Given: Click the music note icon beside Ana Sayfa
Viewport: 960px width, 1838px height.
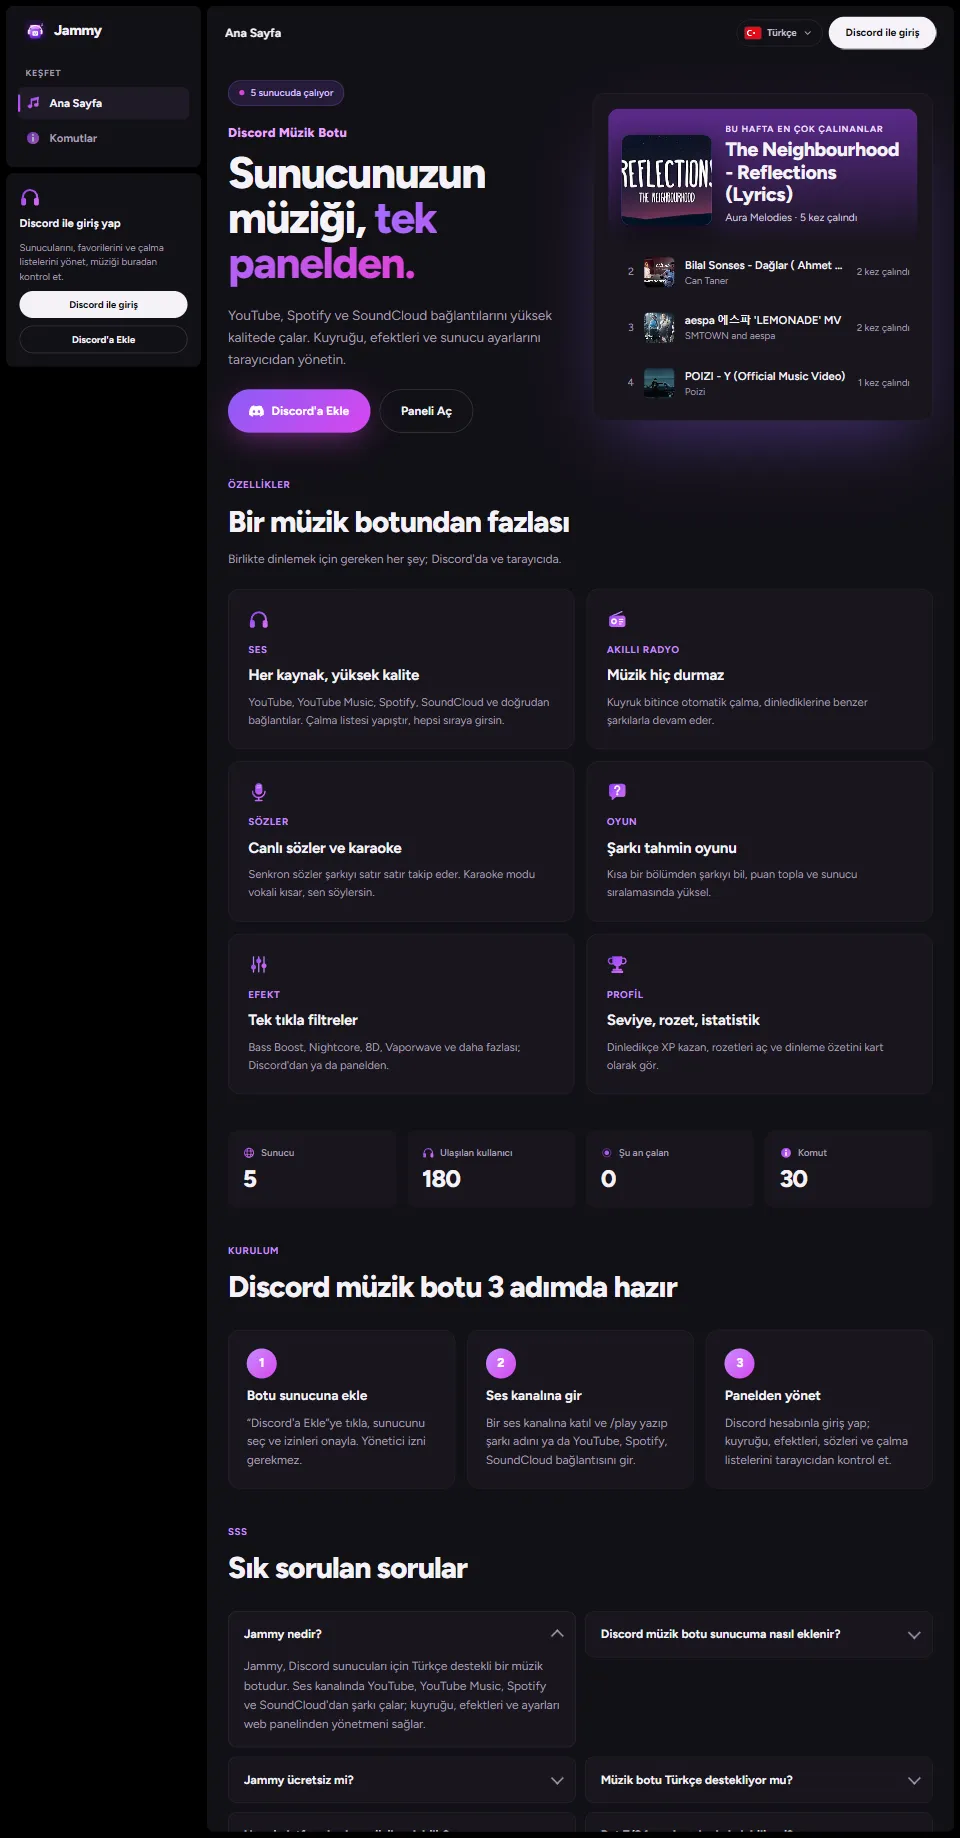Looking at the screenshot, I should [33, 103].
